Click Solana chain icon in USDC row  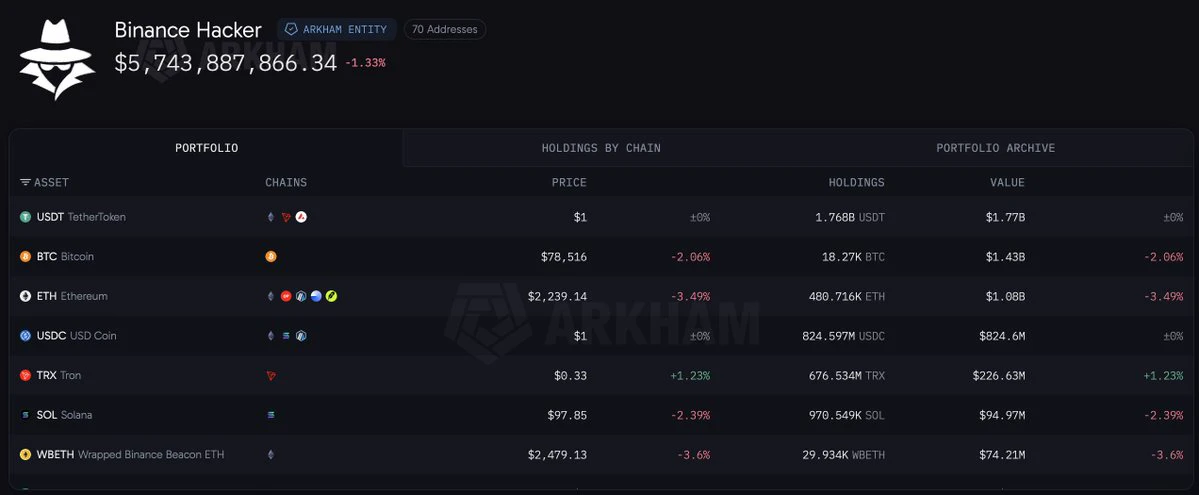click(x=286, y=336)
